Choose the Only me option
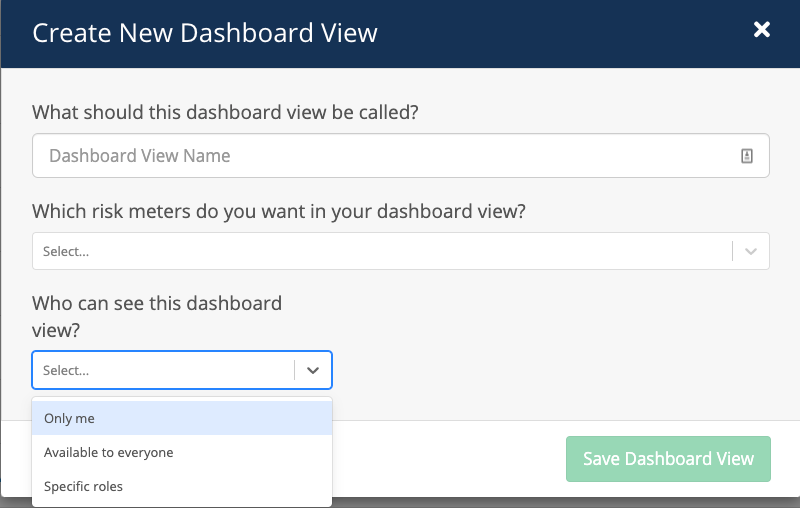This screenshot has width=800, height=508. (182, 418)
